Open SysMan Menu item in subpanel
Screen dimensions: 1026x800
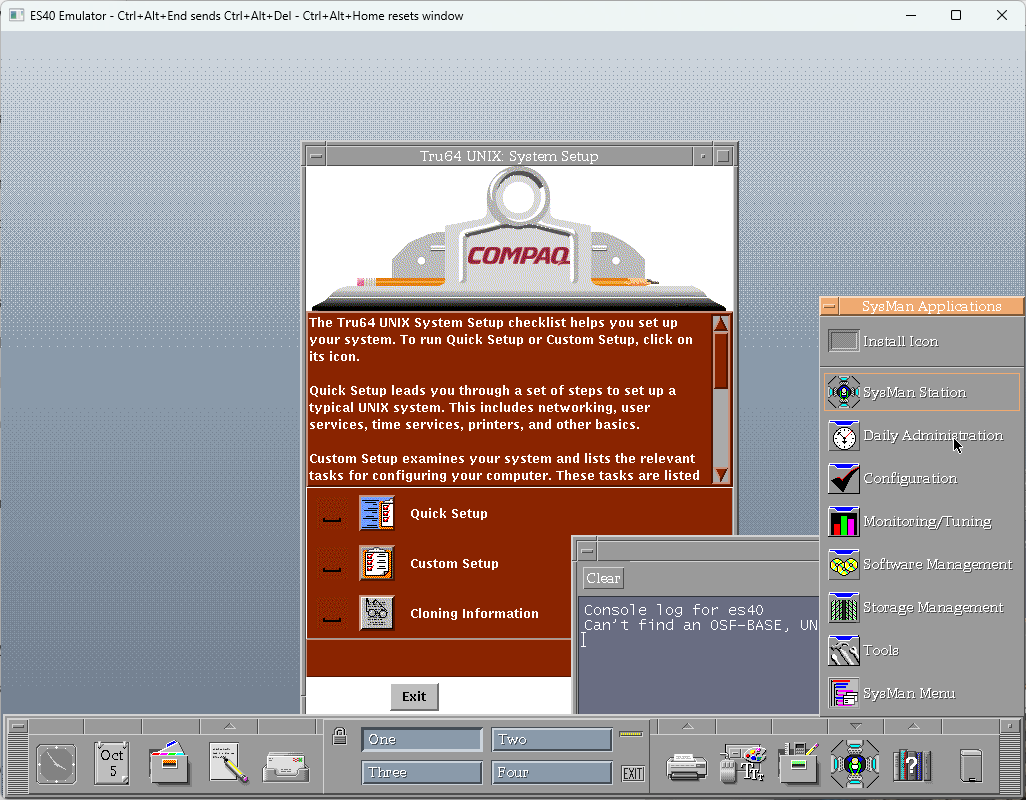(x=921, y=693)
